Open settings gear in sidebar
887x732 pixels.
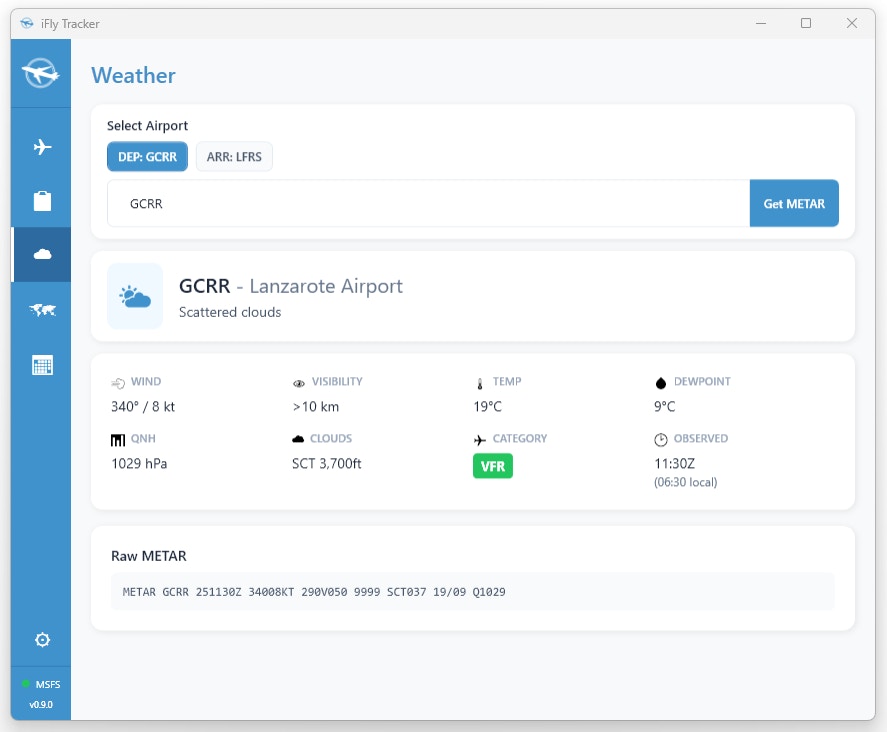tap(42, 640)
